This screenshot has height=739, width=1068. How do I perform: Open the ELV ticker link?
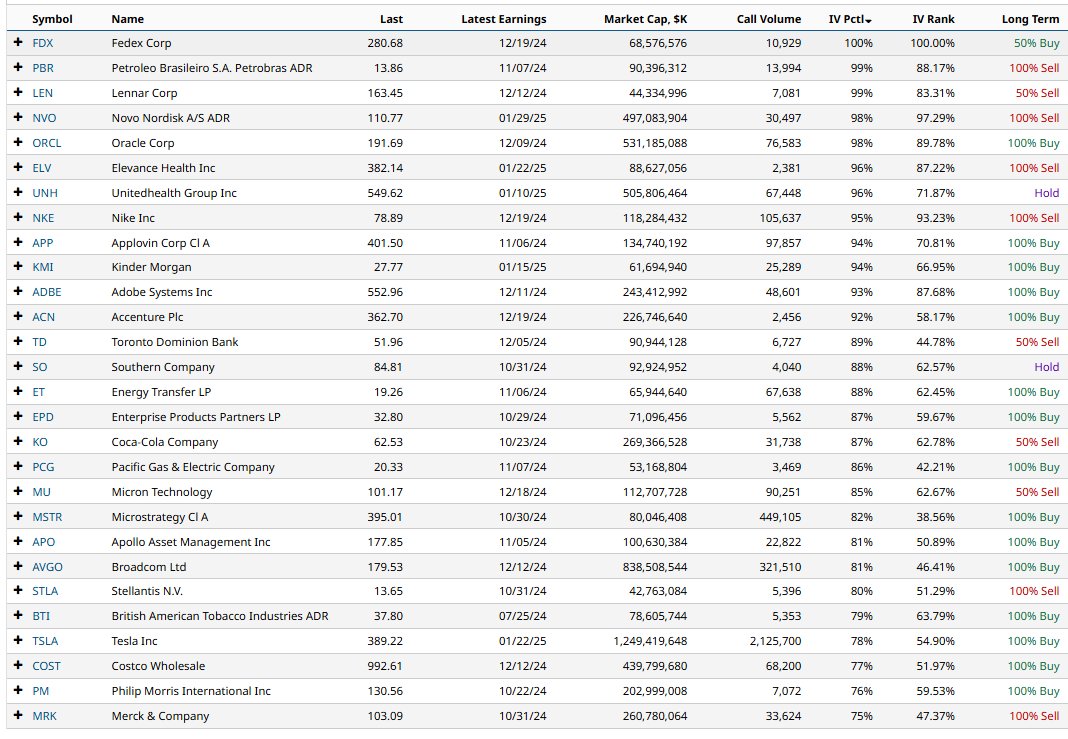point(42,168)
